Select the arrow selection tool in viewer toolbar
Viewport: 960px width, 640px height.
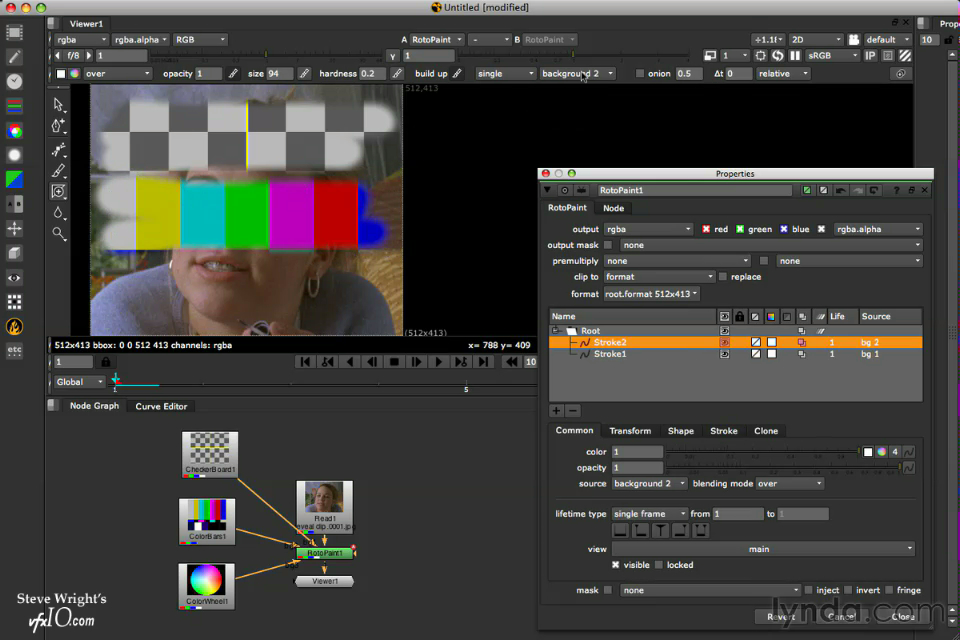[x=59, y=105]
